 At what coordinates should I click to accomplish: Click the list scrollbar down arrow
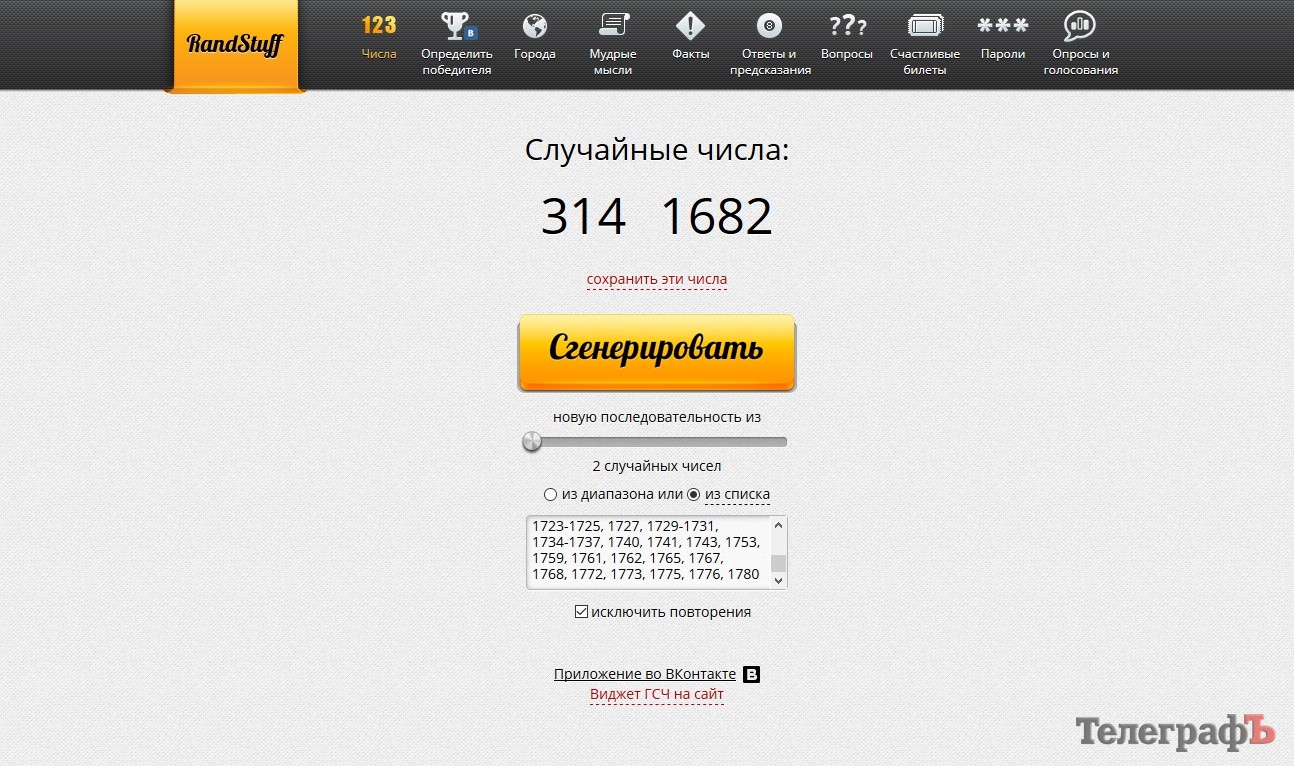(778, 580)
